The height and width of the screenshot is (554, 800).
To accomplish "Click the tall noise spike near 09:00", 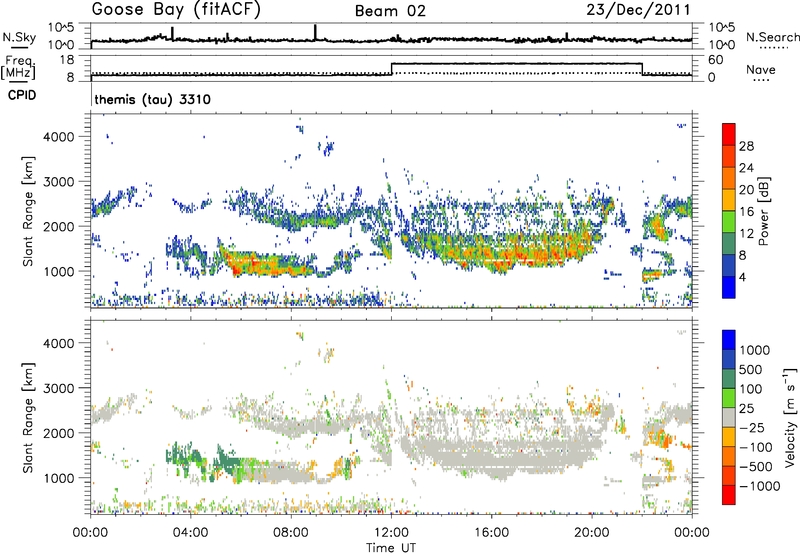I will (315, 32).
